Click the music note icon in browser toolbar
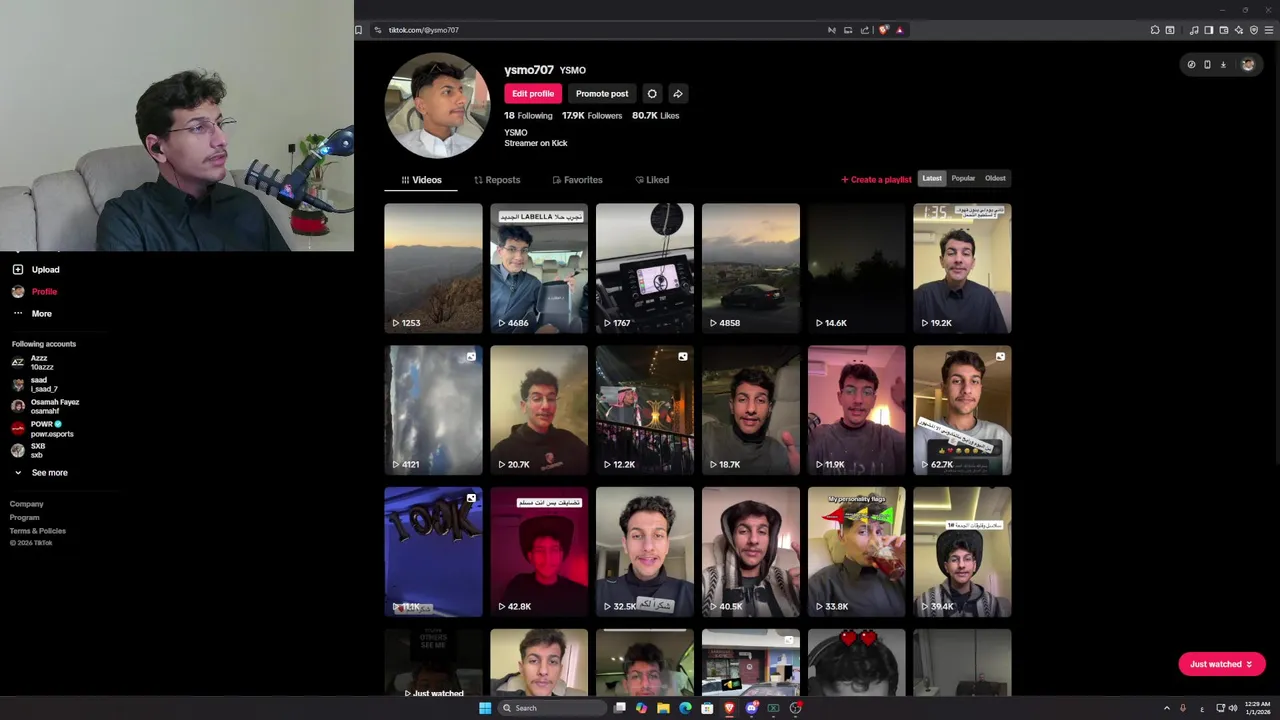Screen dimensions: 1280x720 click(x=1194, y=30)
